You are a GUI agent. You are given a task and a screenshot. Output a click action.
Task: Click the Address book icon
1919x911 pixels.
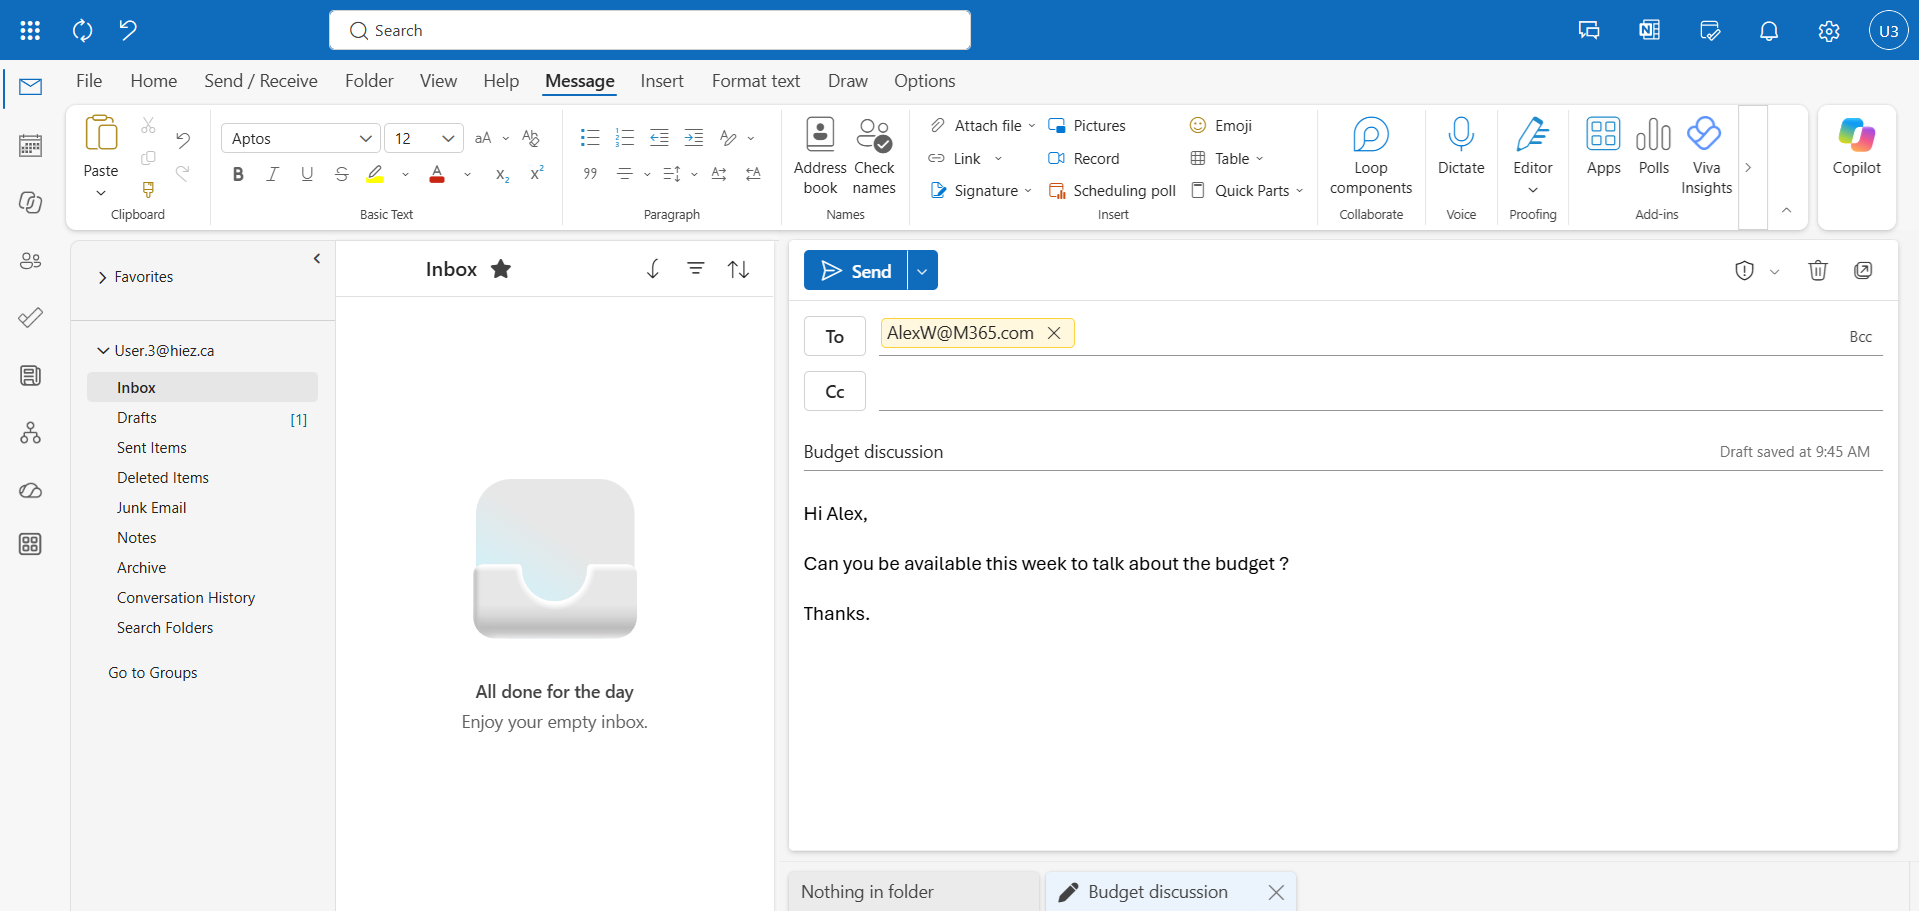(x=820, y=156)
